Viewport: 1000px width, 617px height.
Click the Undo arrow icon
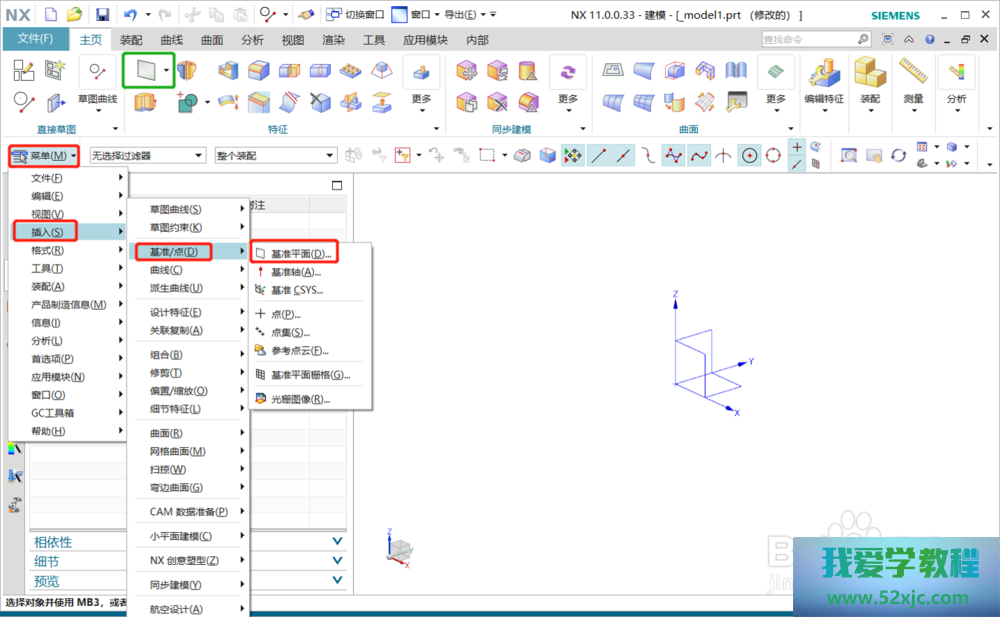point(130,15)
